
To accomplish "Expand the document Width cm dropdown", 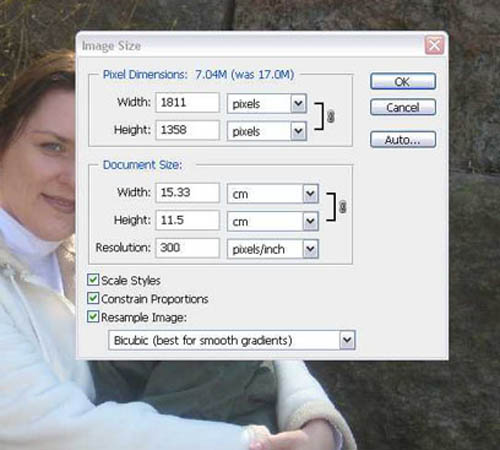I will pyautogui.click(x=273, y=194).
